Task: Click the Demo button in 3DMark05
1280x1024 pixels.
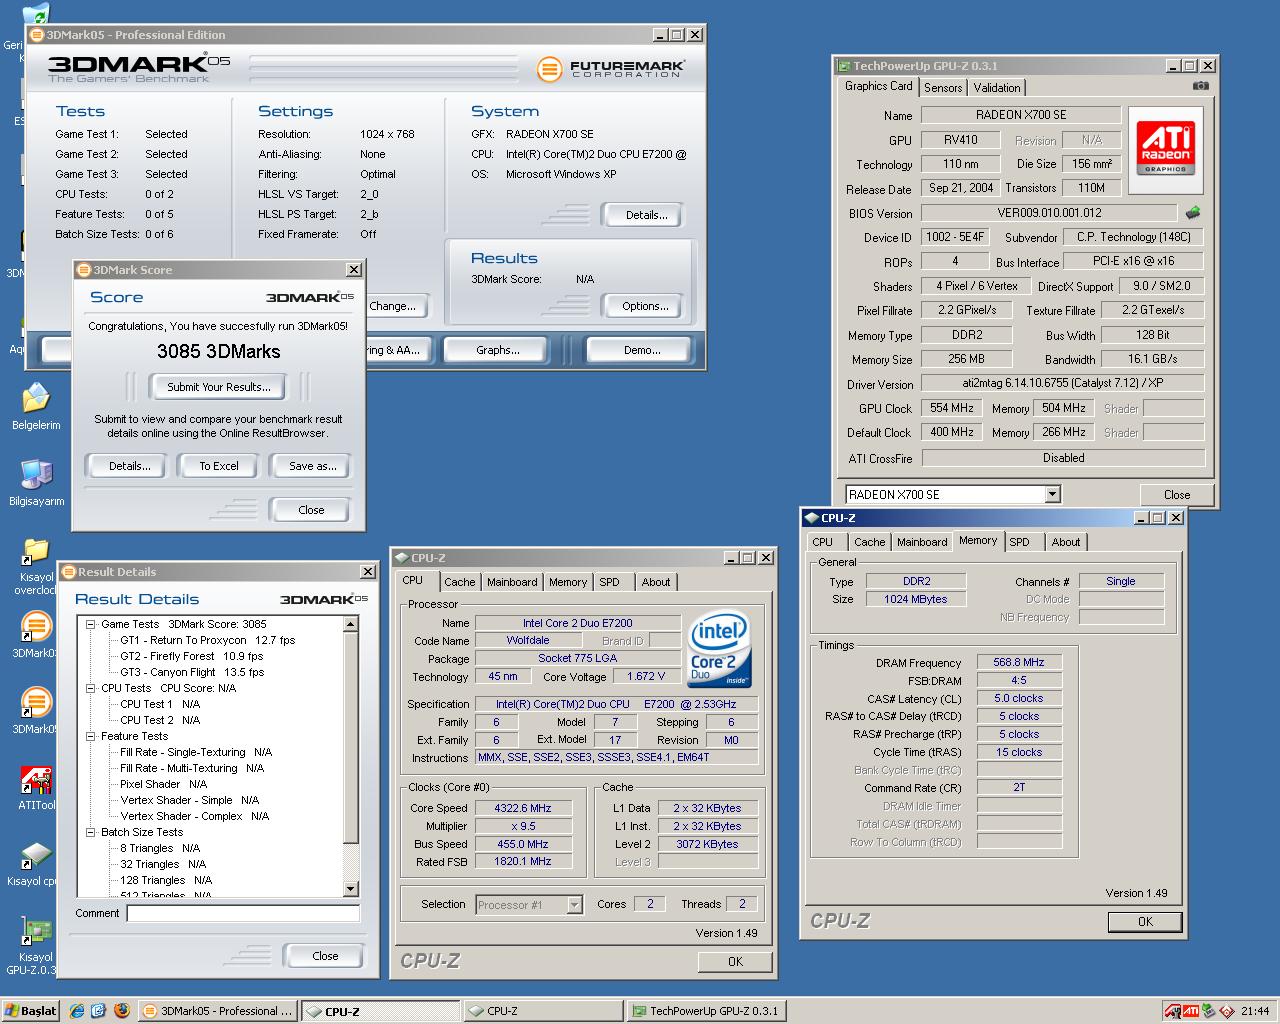Action: coord(641,350)
